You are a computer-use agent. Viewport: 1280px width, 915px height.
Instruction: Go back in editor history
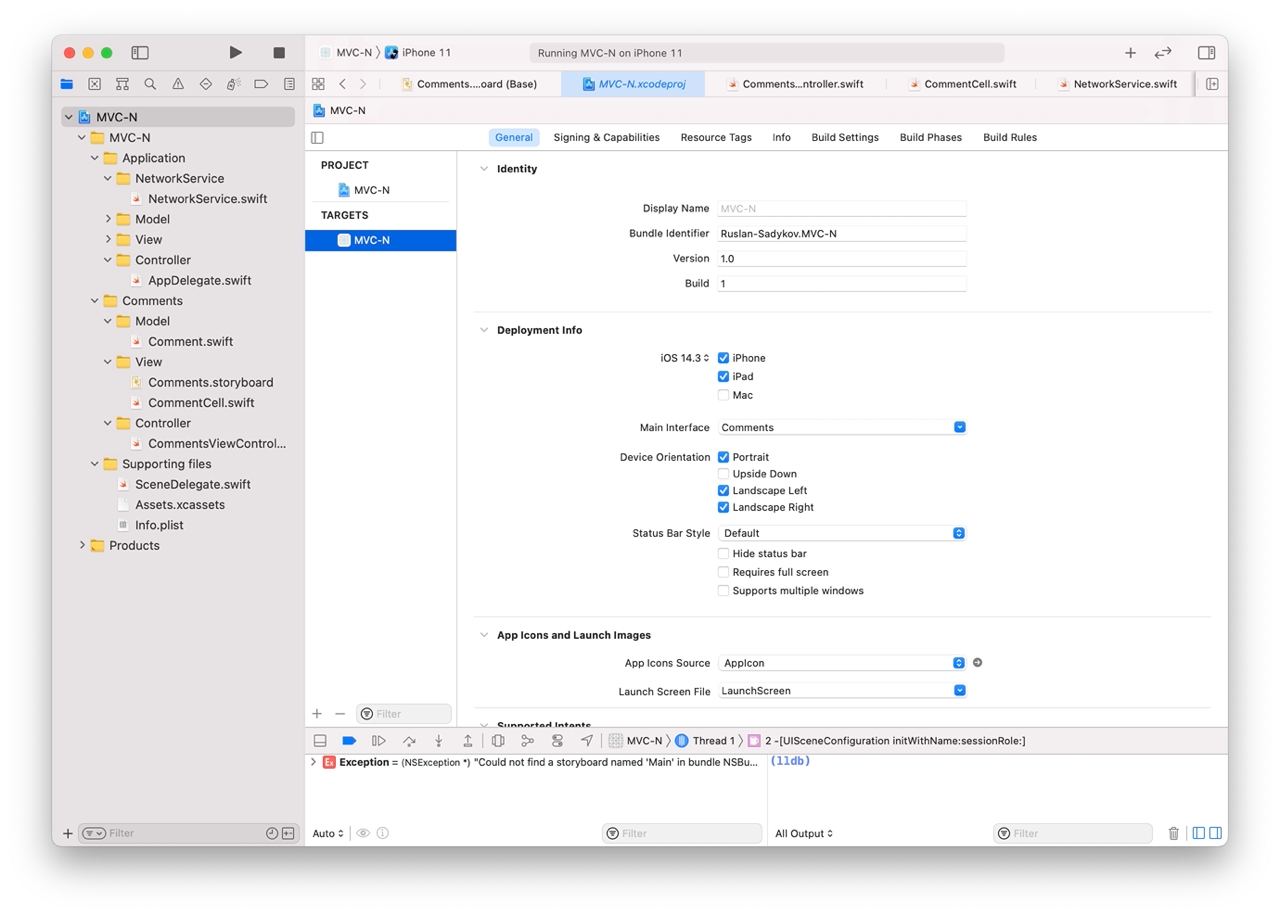click(342, 84)
